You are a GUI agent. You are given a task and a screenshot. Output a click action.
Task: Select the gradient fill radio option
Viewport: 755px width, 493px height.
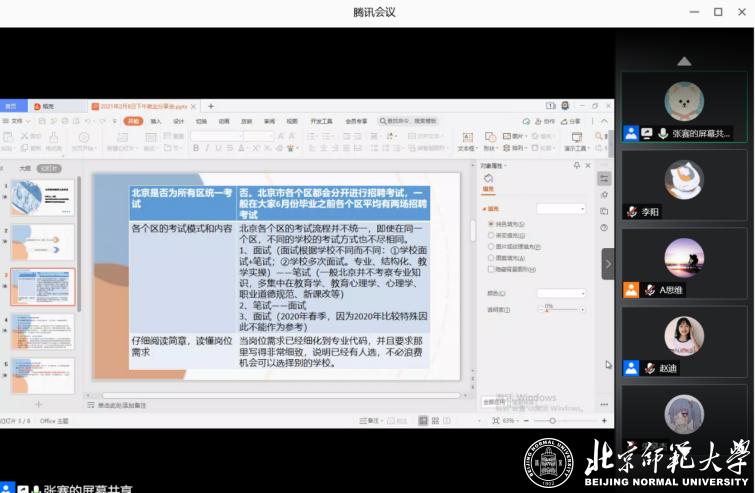click(x=490, y=234)
